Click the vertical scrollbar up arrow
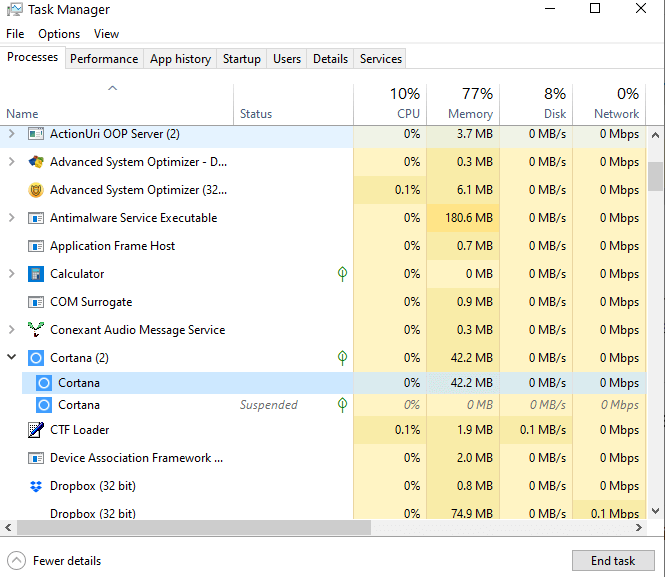Screen dimensions: 665x577 pos(655,135)
